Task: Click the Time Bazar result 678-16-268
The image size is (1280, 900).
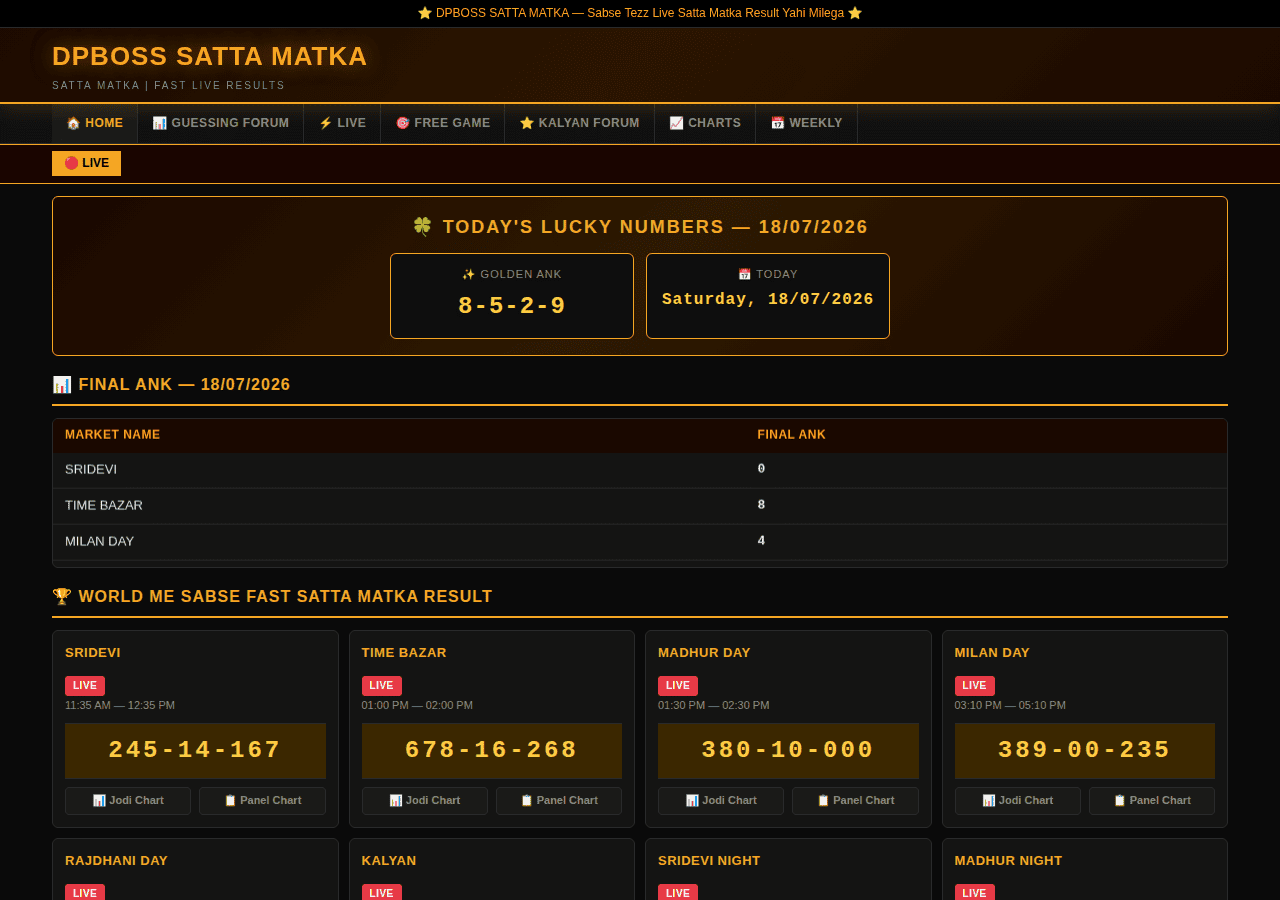Action: [x=492, y=750]
